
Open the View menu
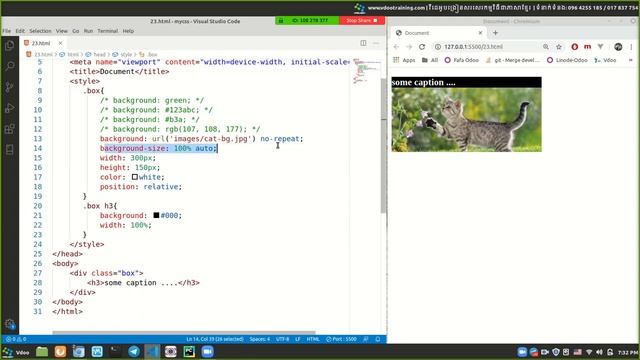62,31
